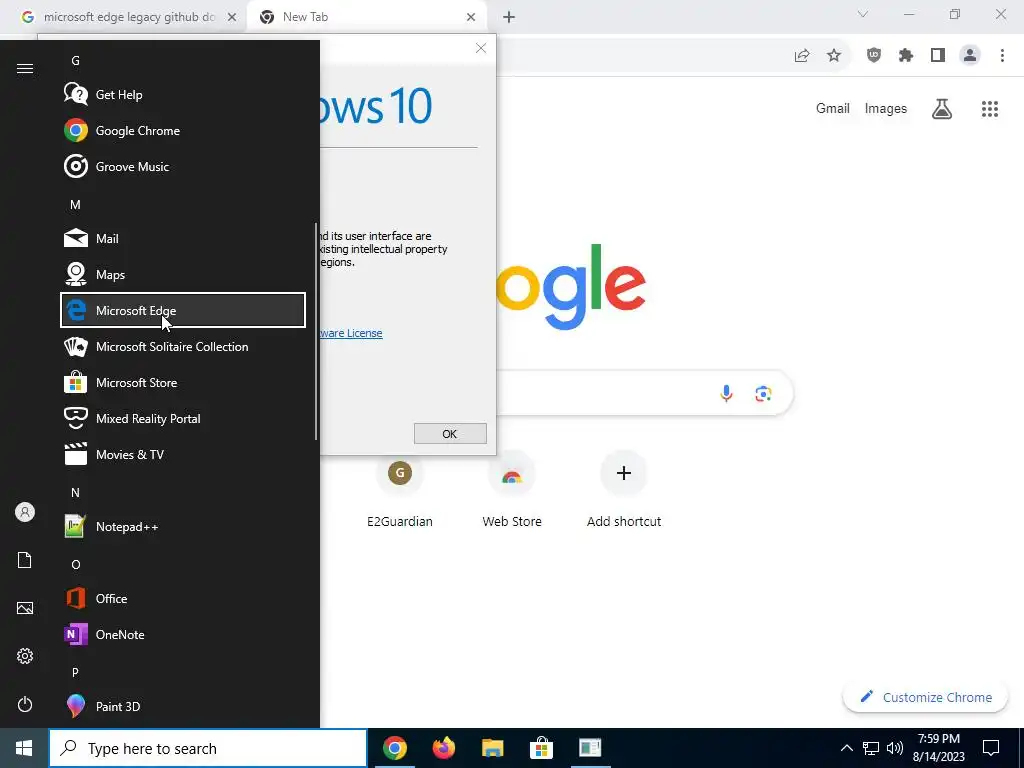Open the Mail app
1024x768 pixels.
click(183, 238)
